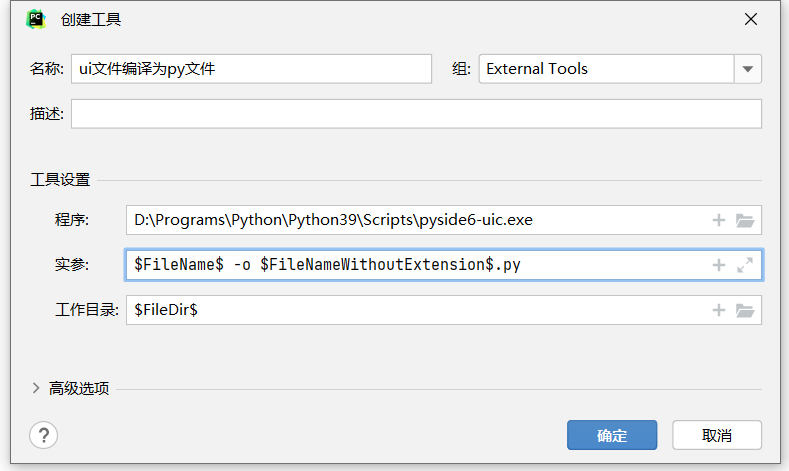Click the PyCharm logo in the title bar
789x471 pixels.
point(36,19)
